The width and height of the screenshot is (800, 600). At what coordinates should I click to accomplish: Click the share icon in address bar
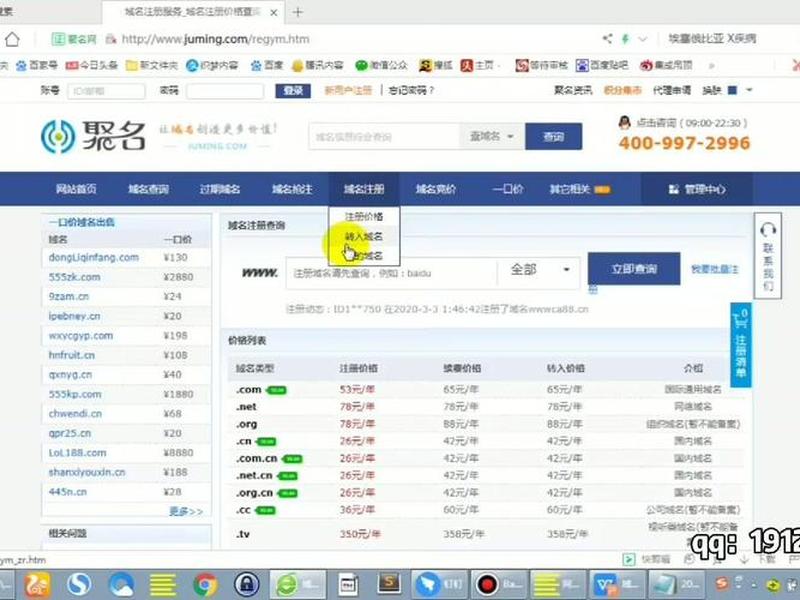(x=607, y=38)
